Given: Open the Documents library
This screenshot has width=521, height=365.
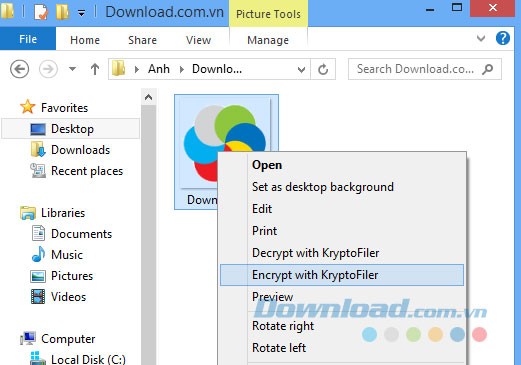Looking at the screenshot, I should [81, 234].
